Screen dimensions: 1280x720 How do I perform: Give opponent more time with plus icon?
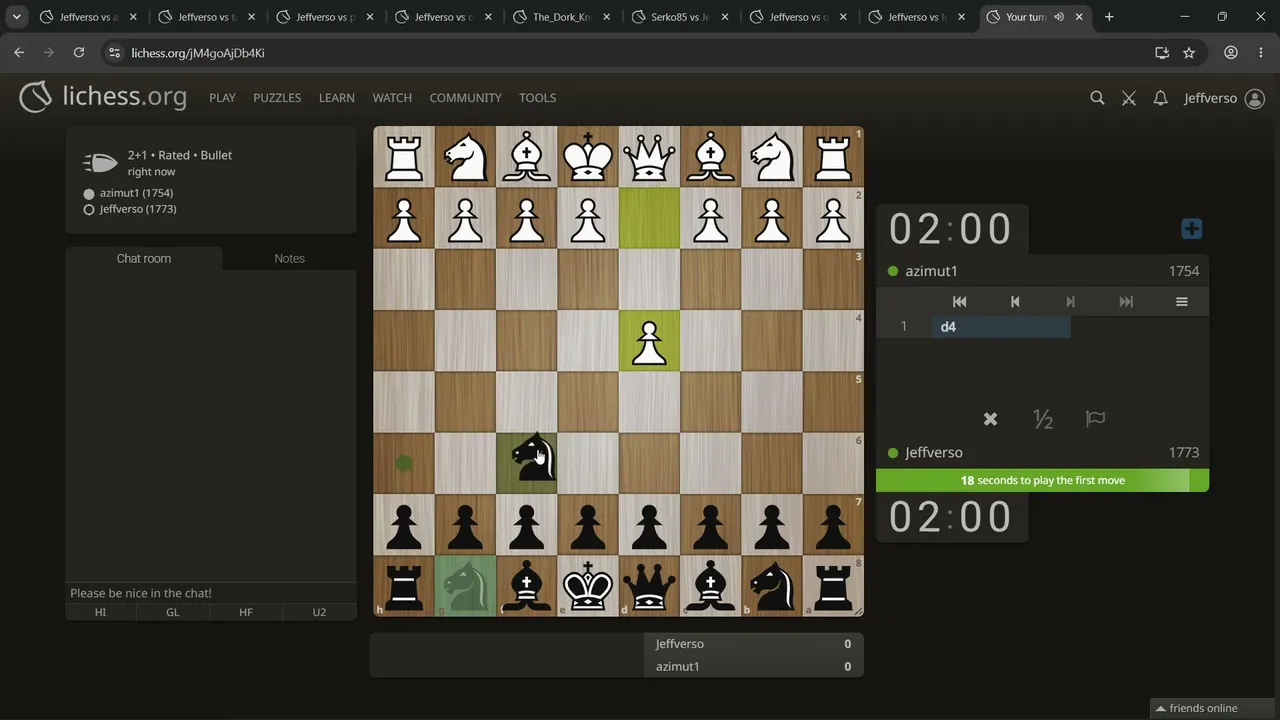(1191, 229)
